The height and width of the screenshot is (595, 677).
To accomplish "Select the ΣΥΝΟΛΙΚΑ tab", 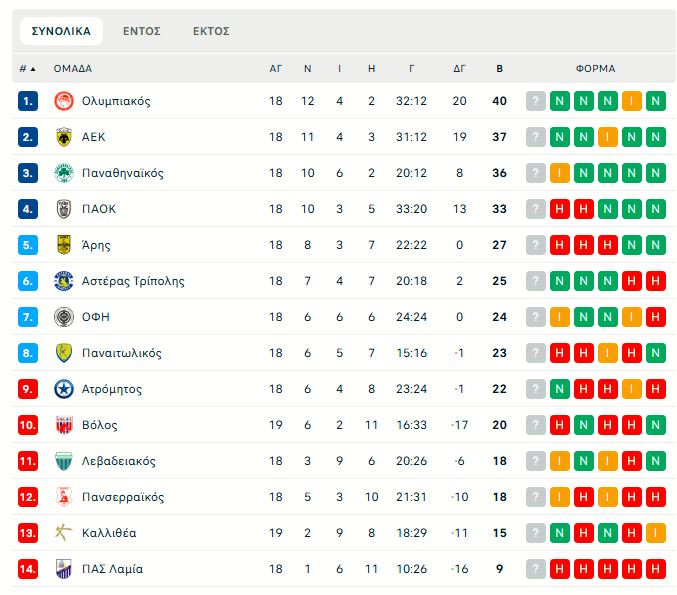I will pos(61,31).
